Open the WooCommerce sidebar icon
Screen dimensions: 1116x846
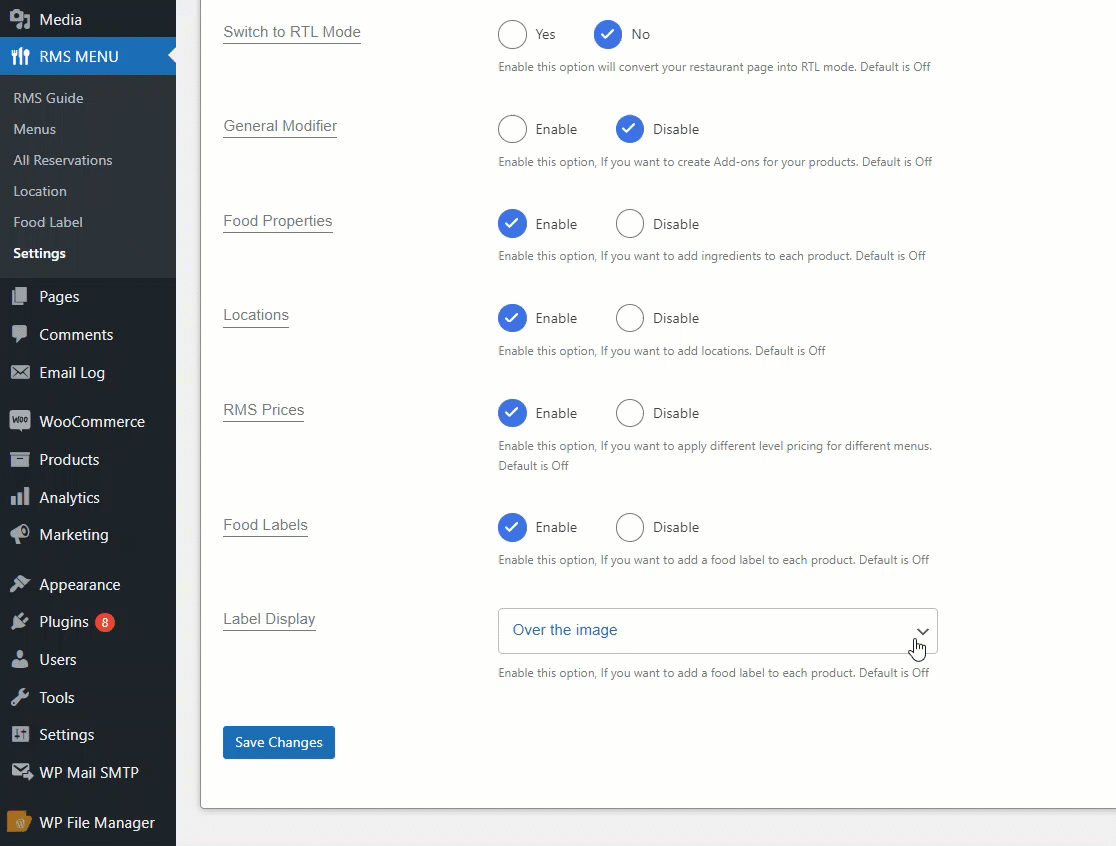click(x=20, y=421)
